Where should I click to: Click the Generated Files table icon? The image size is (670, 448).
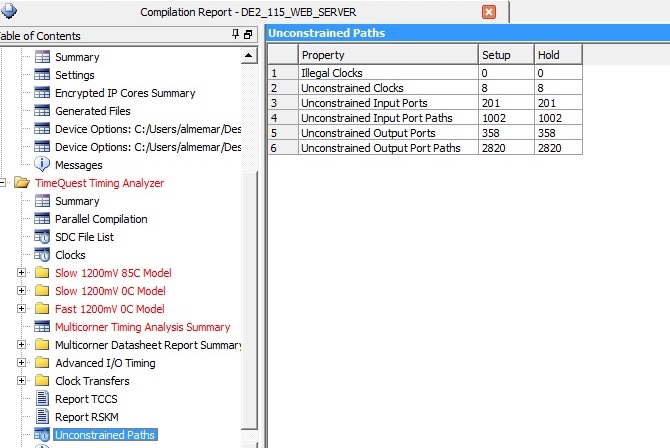coord(42,111)
